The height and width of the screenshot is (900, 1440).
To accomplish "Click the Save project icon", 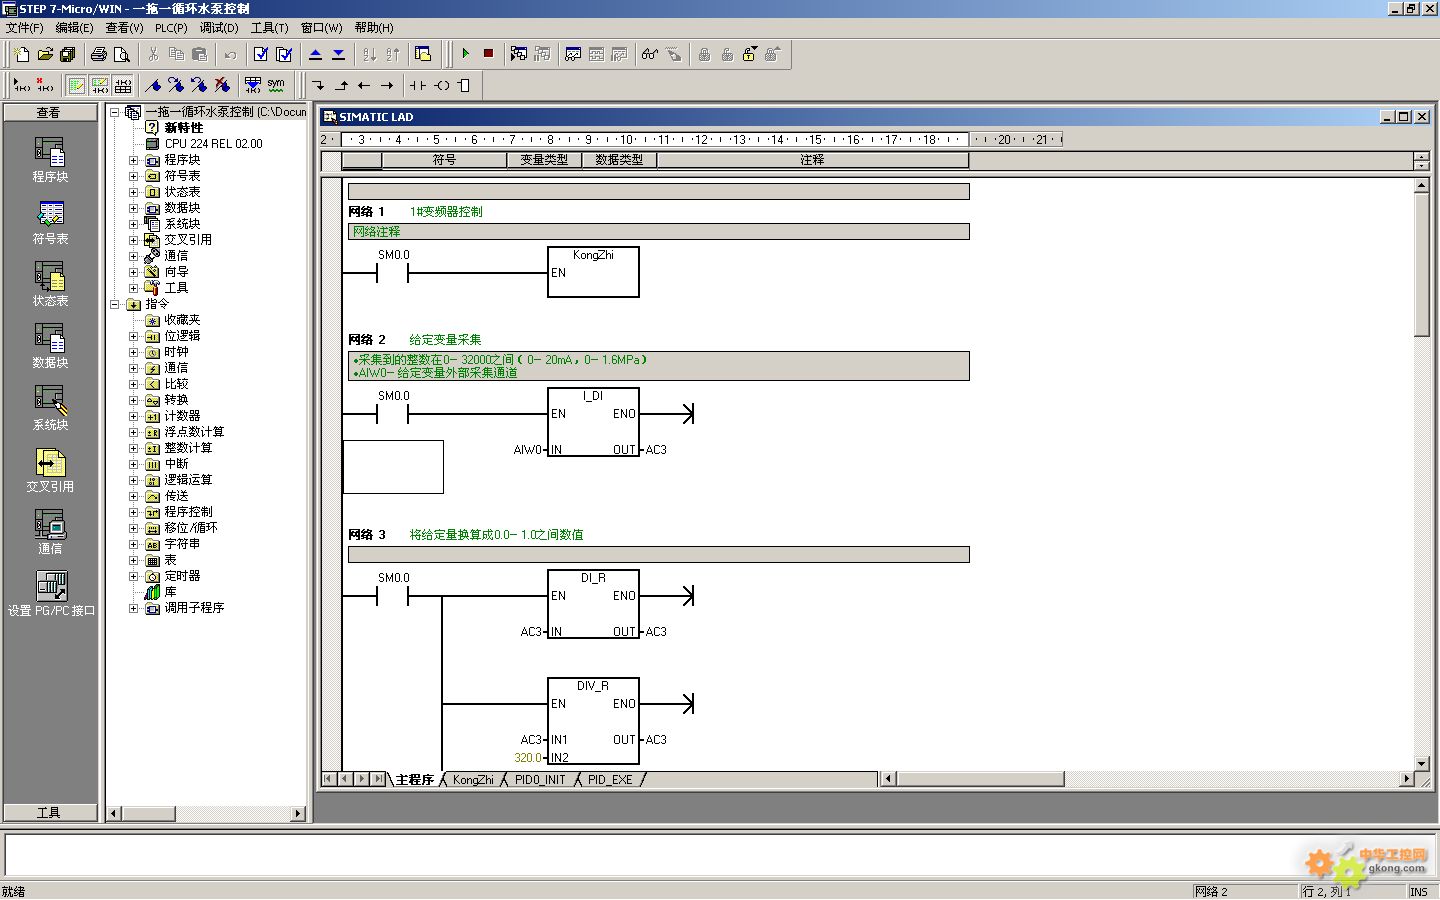I will pos(68,54).
